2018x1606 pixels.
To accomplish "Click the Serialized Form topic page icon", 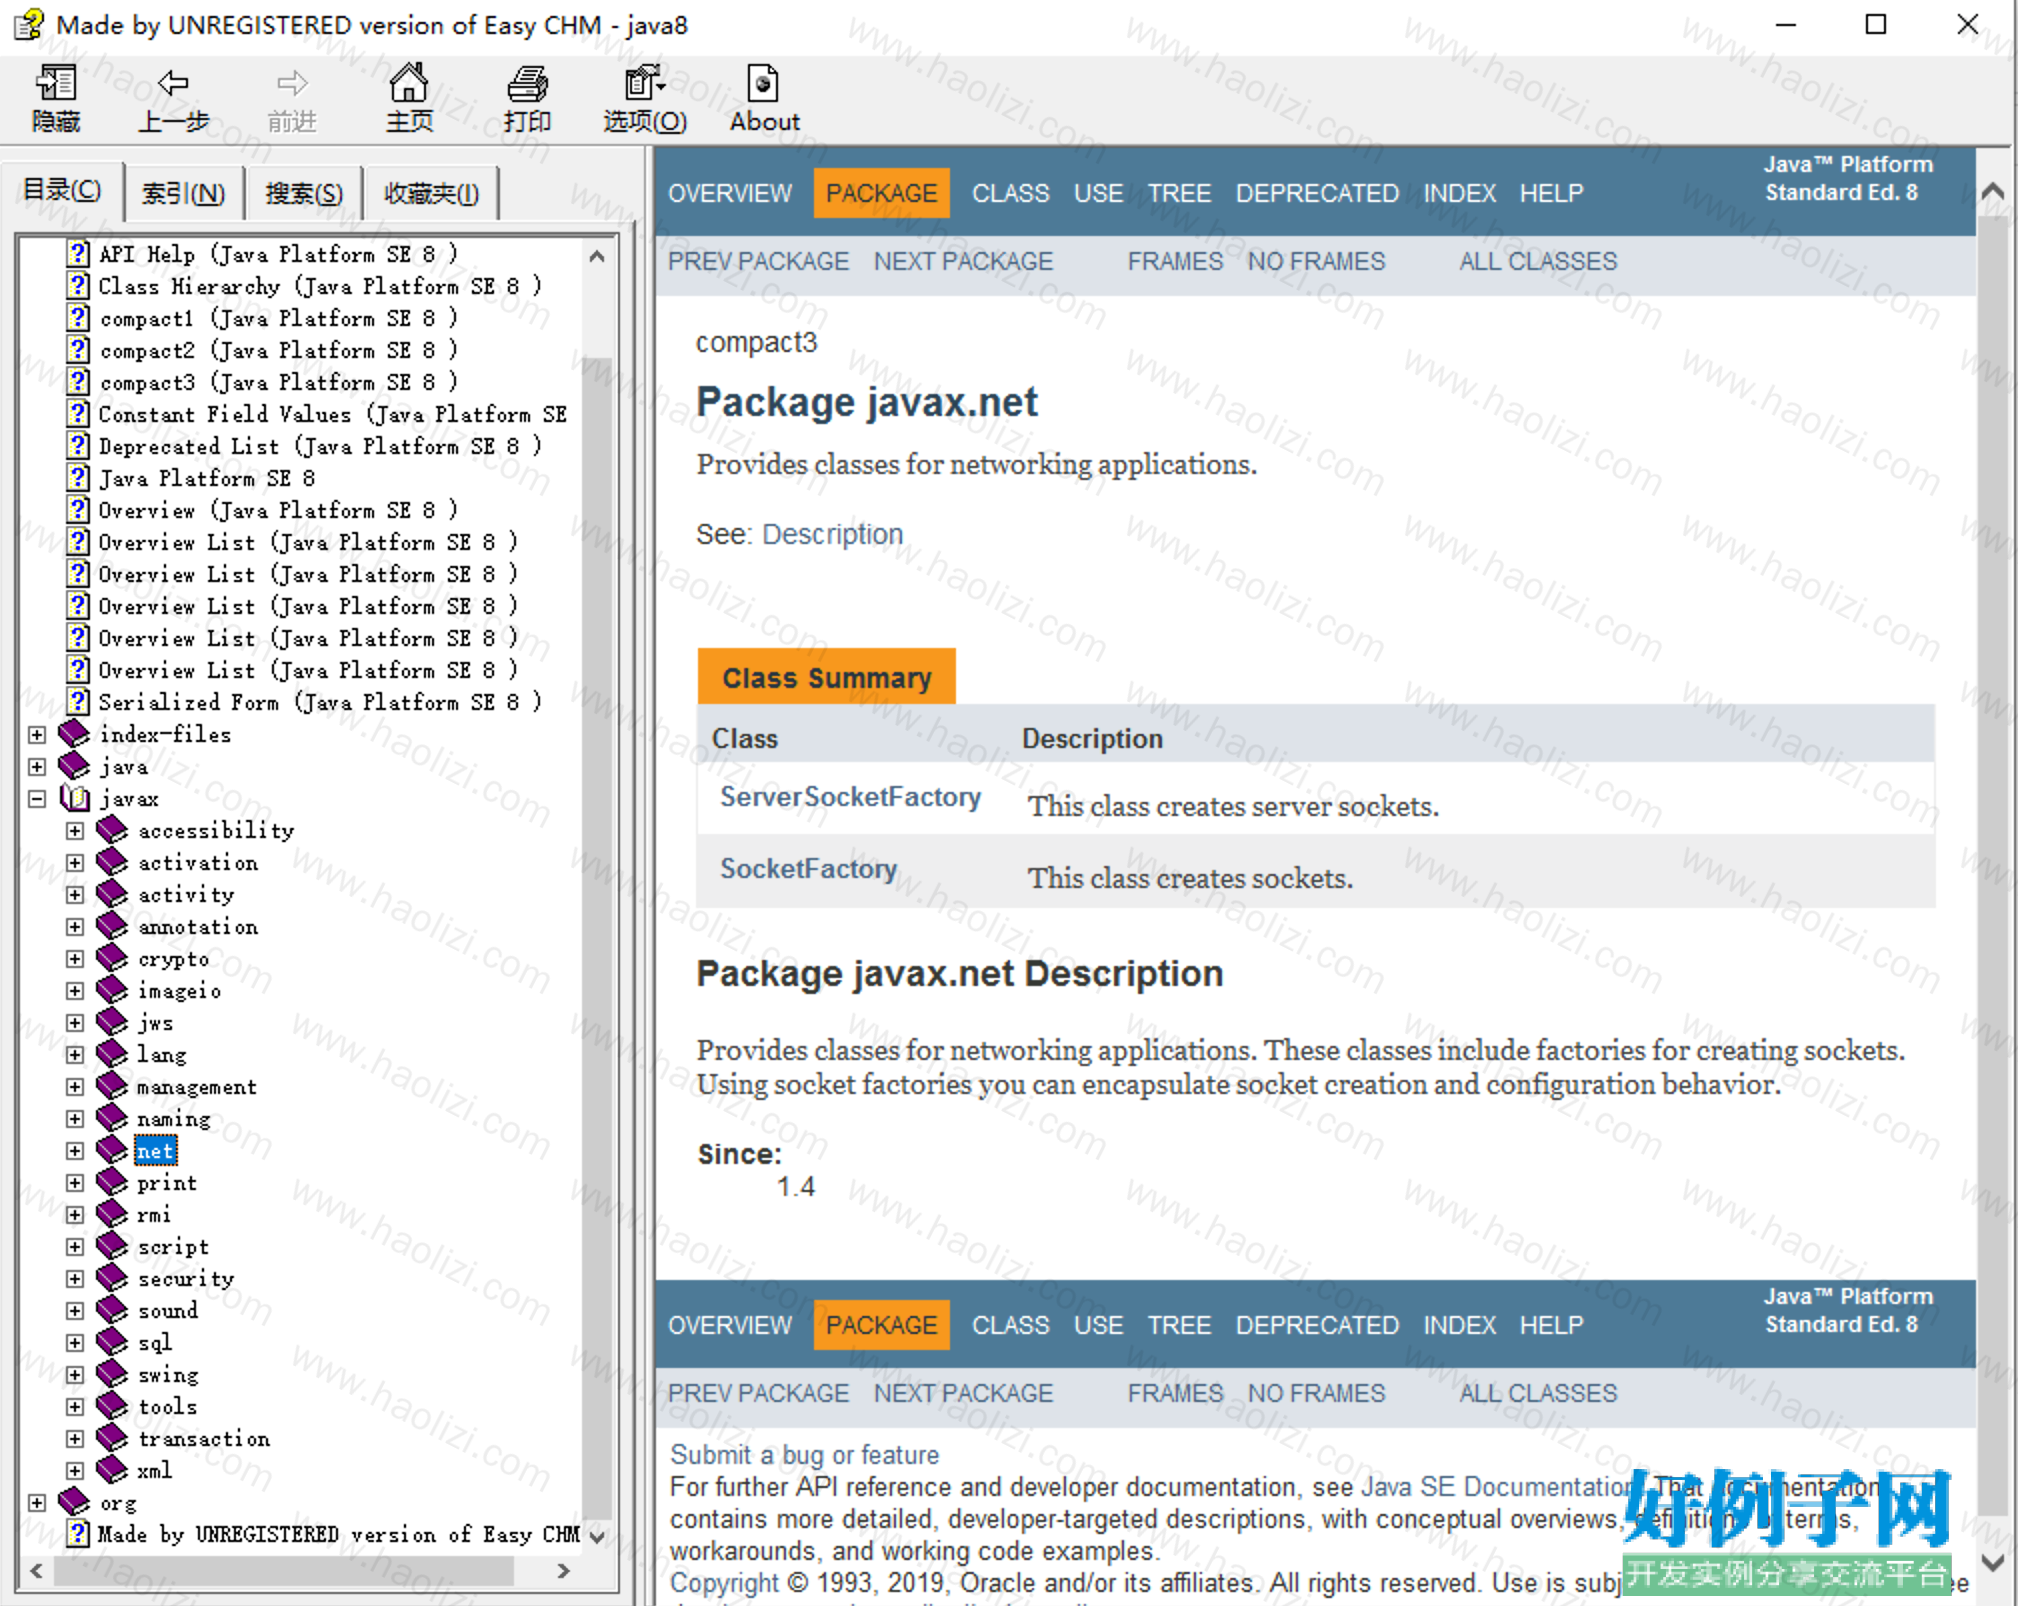I will point(78,702).
